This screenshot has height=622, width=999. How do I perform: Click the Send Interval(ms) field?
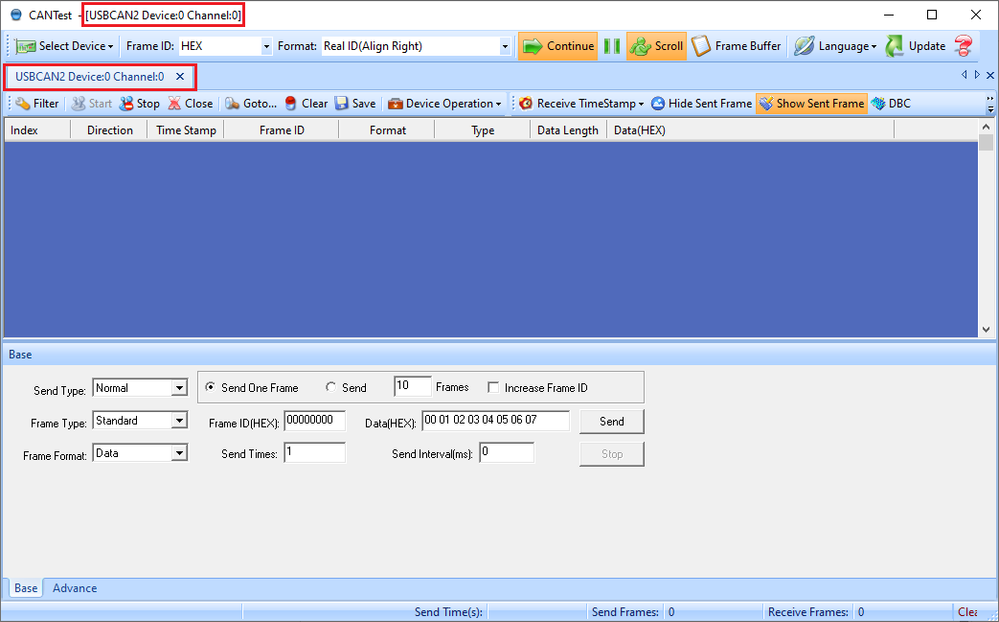507,452
